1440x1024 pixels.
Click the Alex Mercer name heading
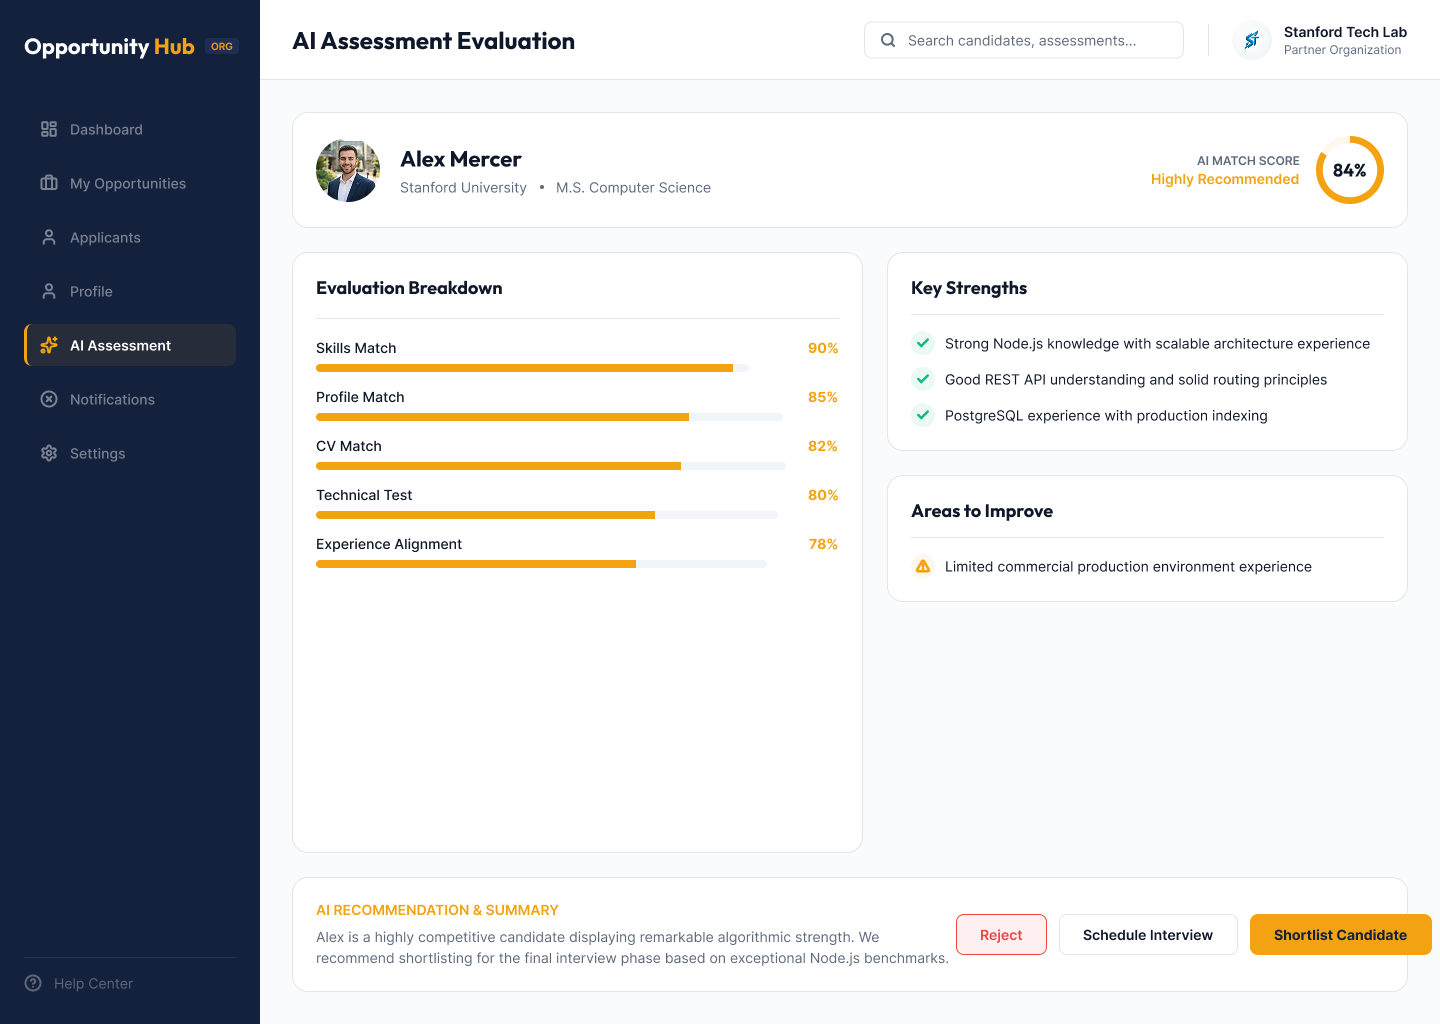[x=461, y=159]
